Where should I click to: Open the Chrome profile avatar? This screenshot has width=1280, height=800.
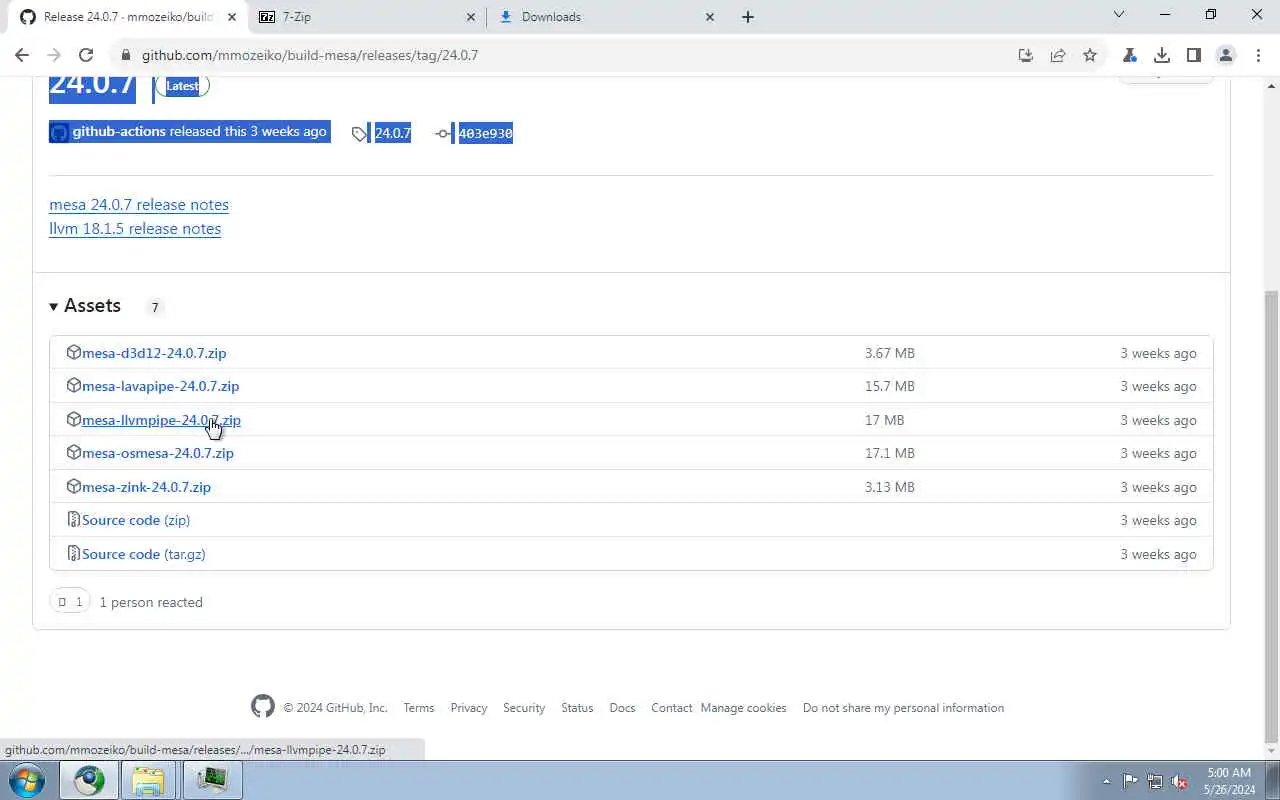click(1226, 55)
